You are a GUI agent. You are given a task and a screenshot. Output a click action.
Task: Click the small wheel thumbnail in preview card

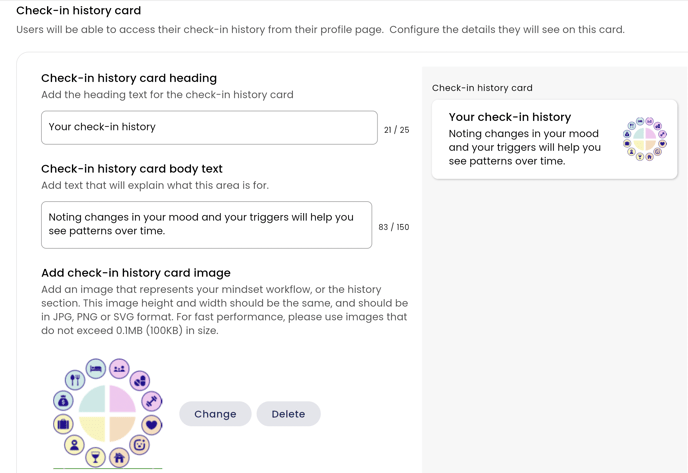coord(645,139)
